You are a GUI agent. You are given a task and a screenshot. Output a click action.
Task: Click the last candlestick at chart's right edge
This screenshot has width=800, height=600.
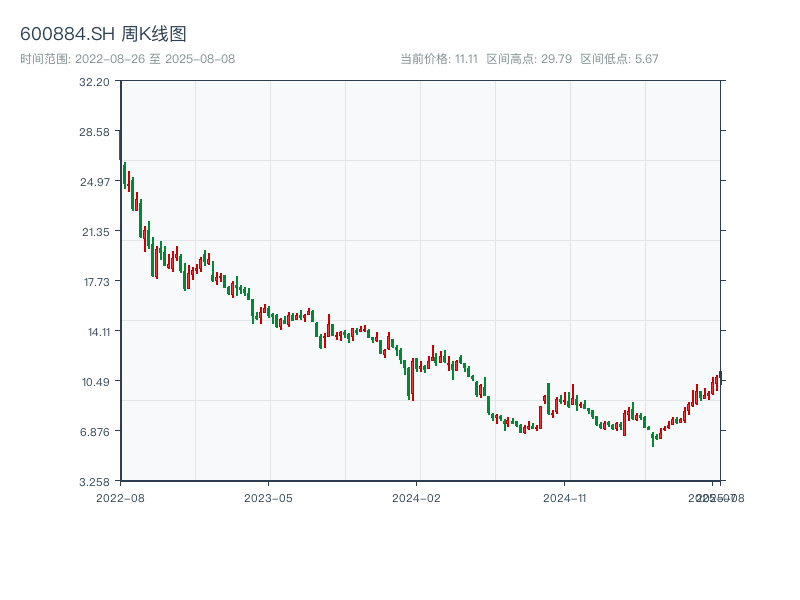719,377
